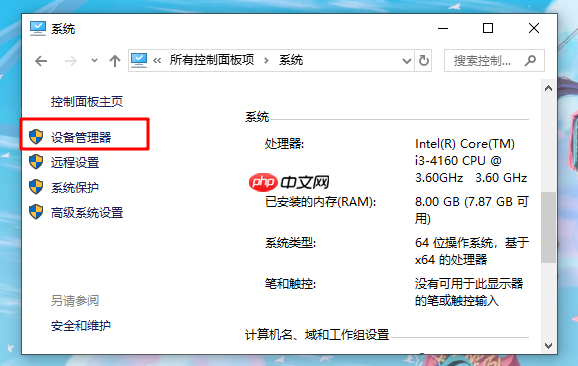The height and width of the screenshot is (366, 578).
Task: Click the 处理器: label
Action: click(284, 144)
